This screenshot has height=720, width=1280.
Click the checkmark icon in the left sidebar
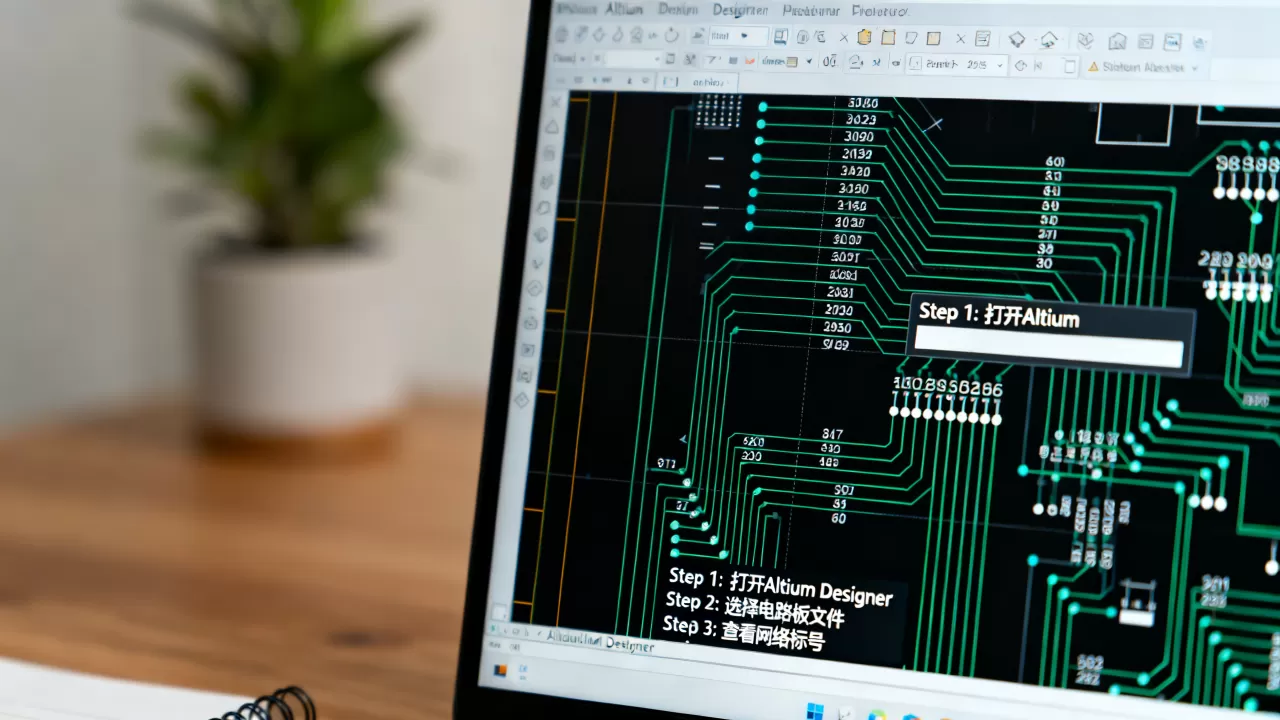[x=537, y=263]
